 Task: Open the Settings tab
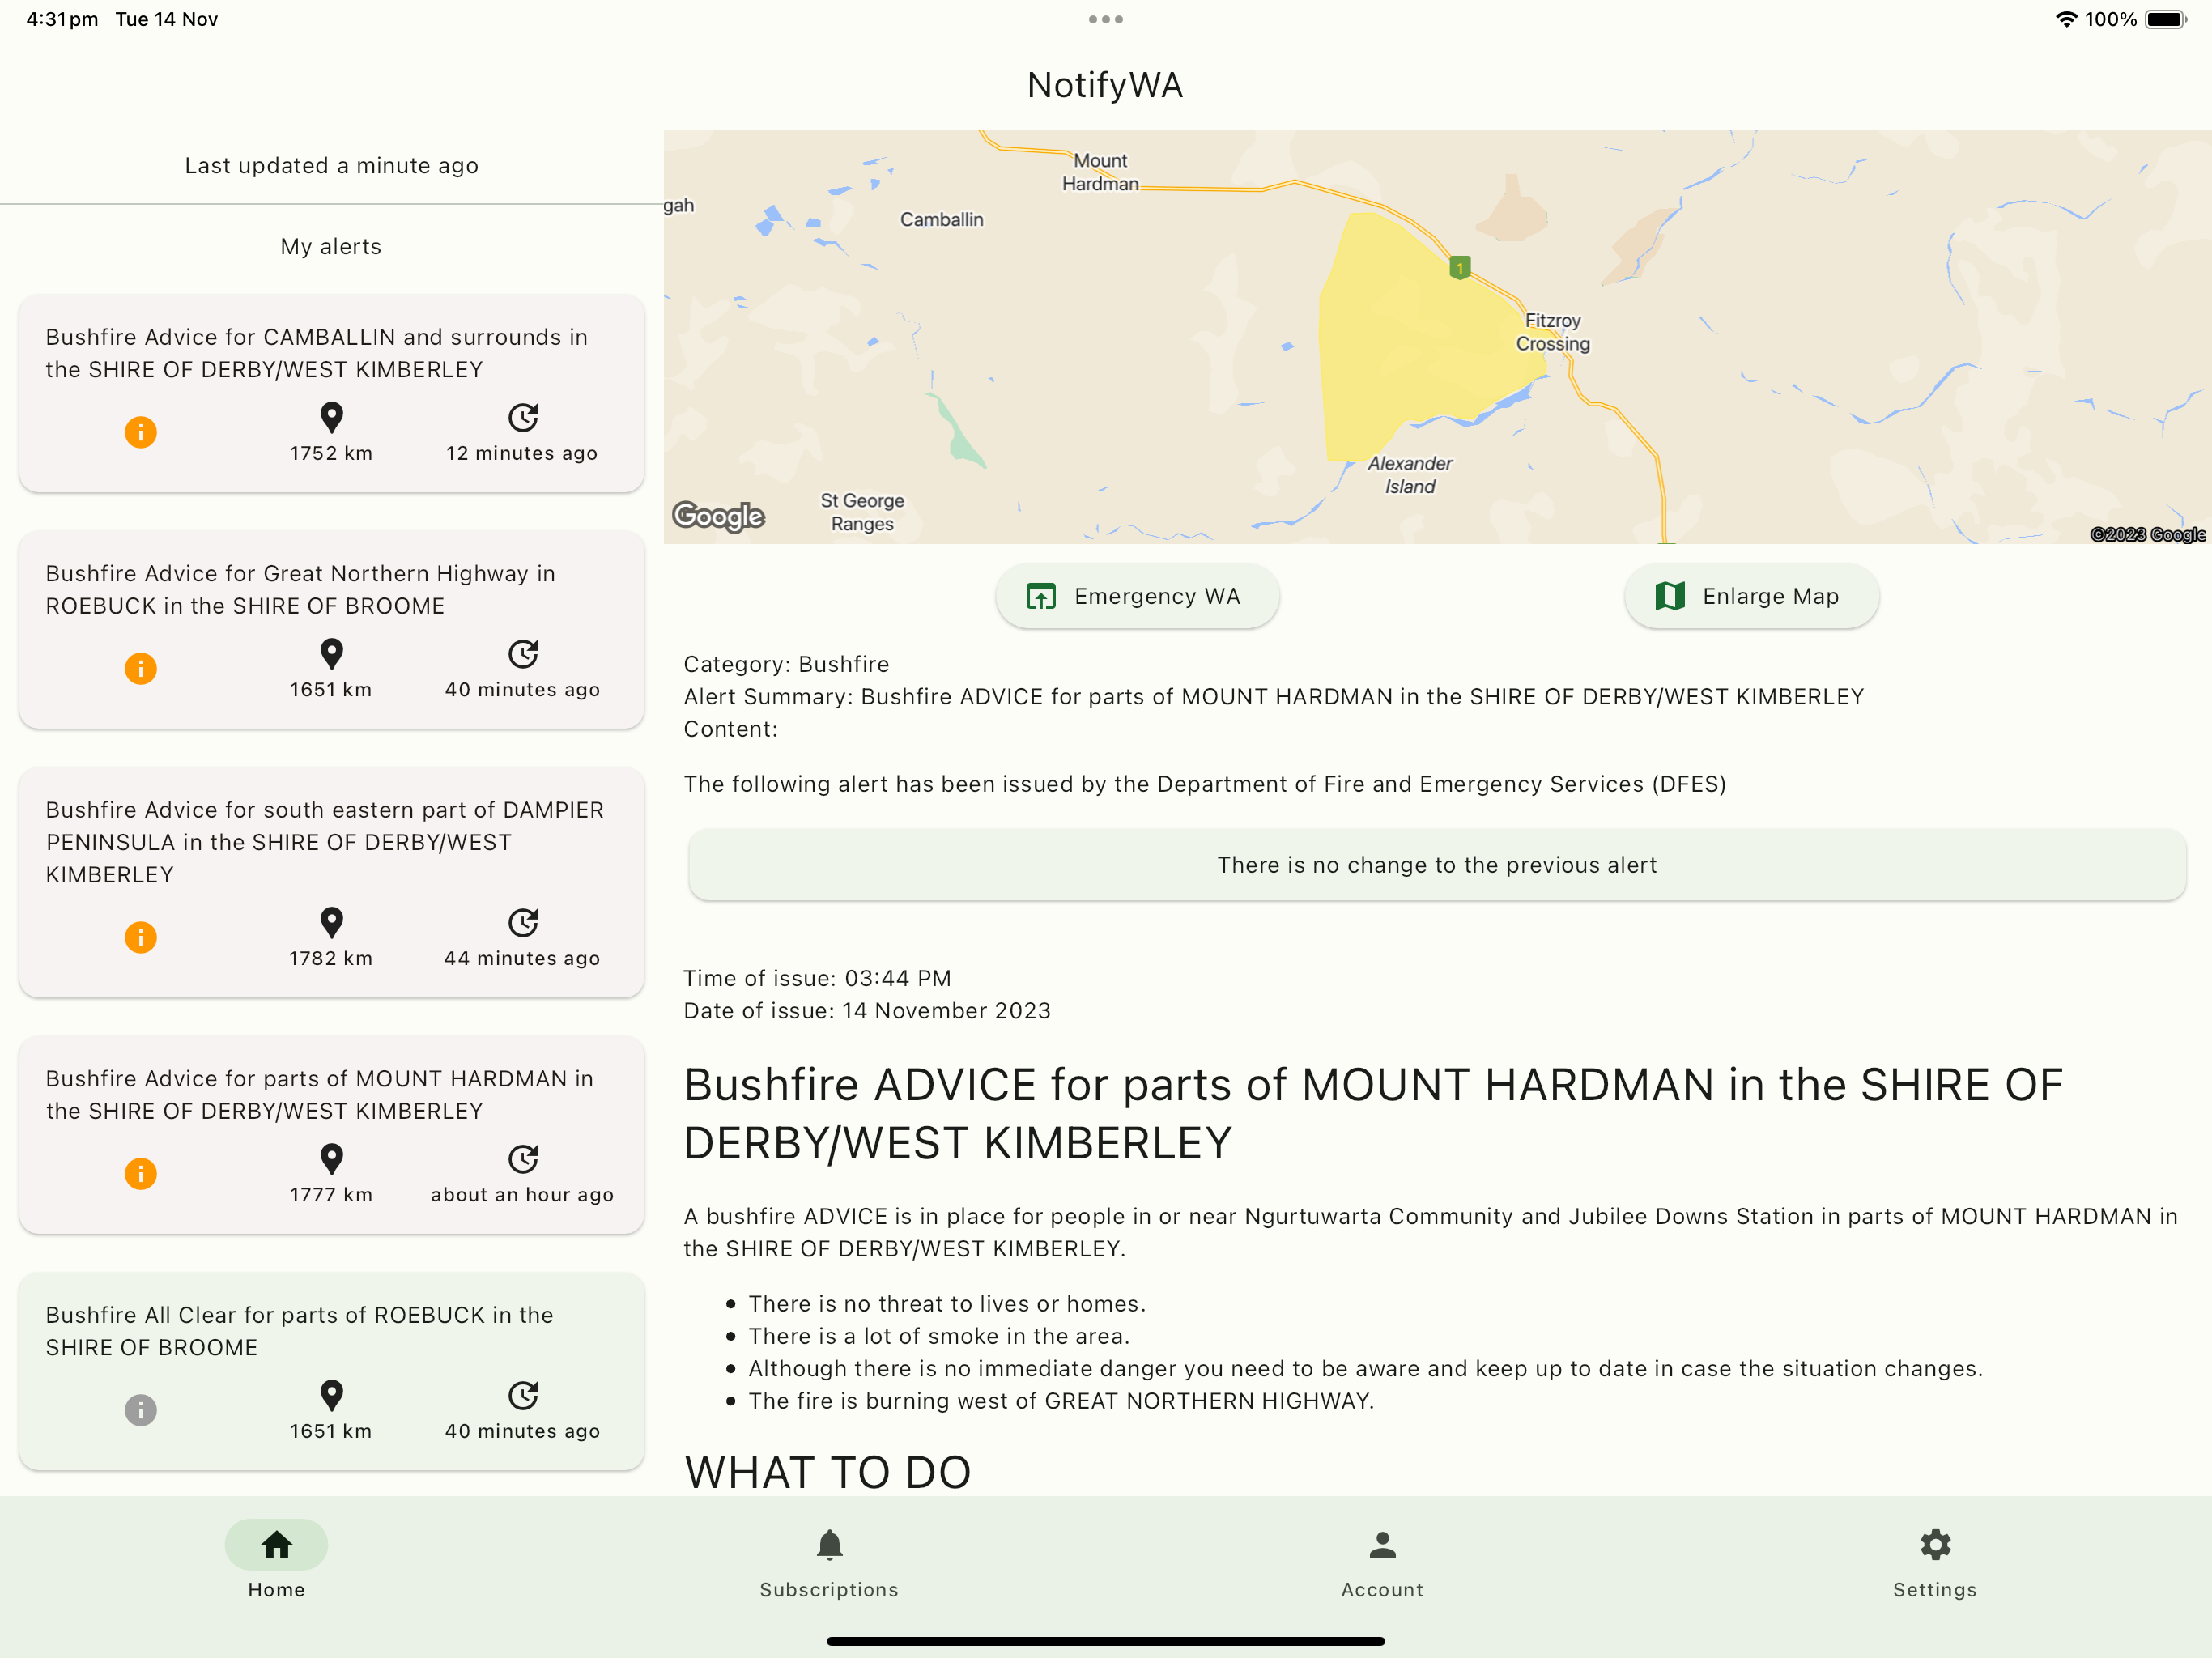[1935, 1561]
